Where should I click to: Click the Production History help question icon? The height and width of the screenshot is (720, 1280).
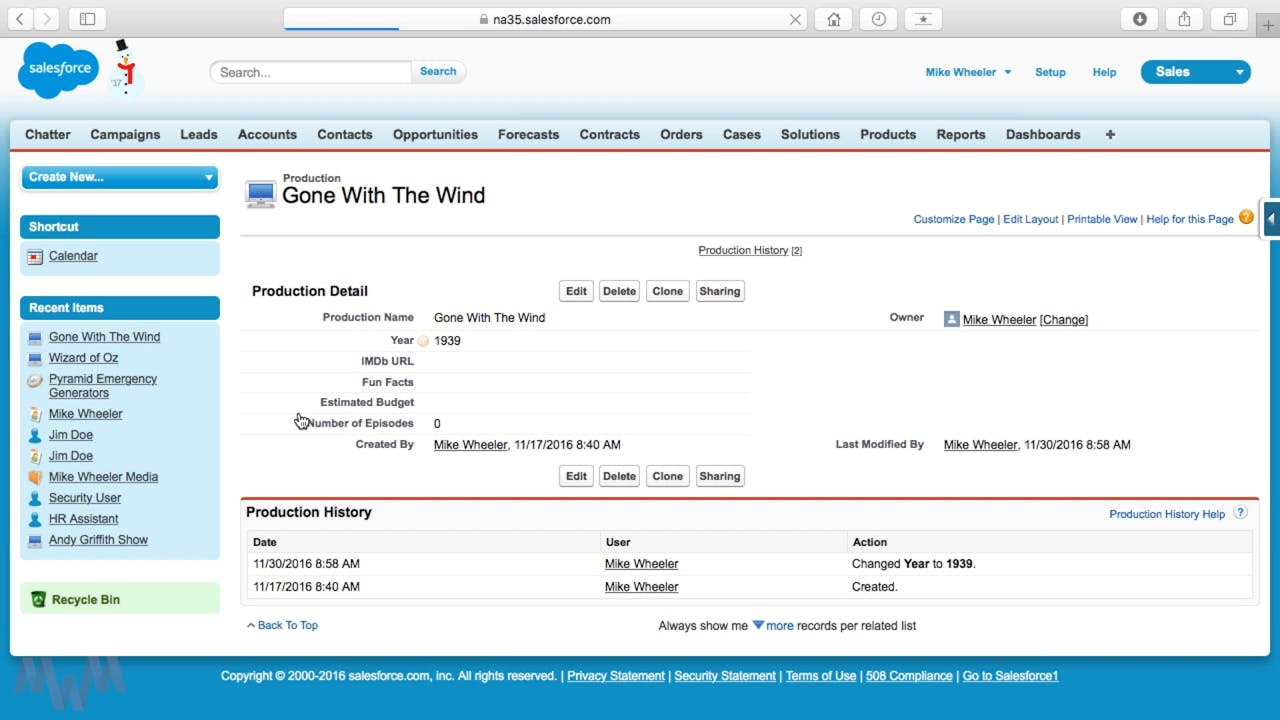coord(1240,513)
